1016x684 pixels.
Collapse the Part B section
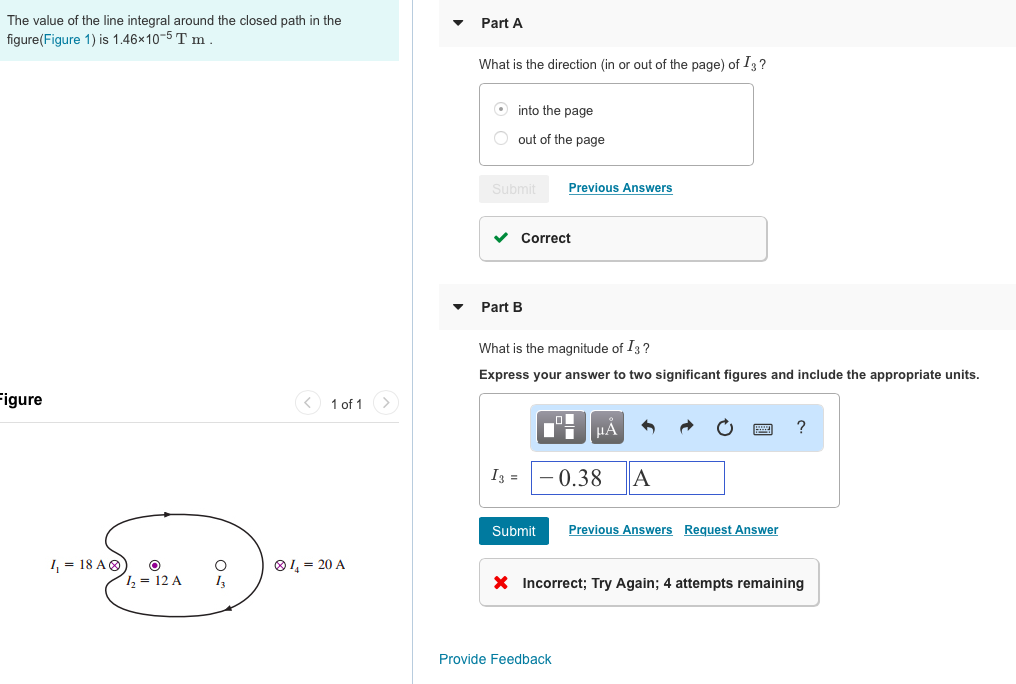click(457, 307)
